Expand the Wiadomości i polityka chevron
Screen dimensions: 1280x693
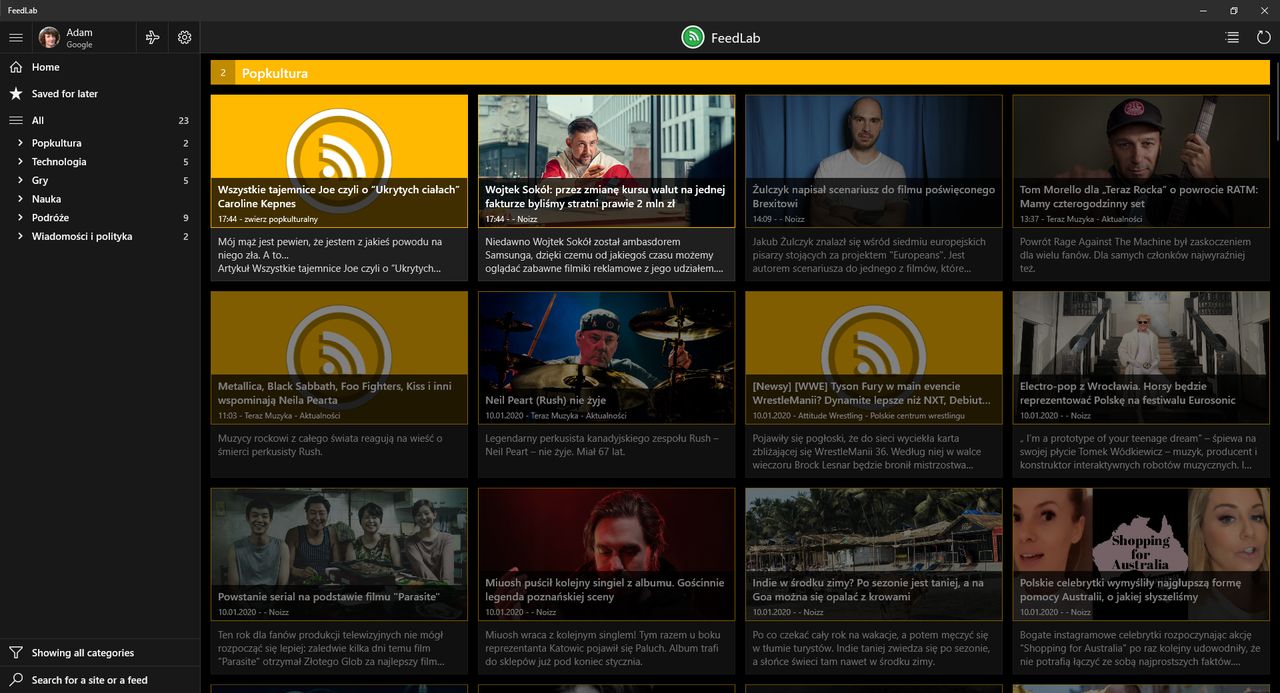[20, 236]
